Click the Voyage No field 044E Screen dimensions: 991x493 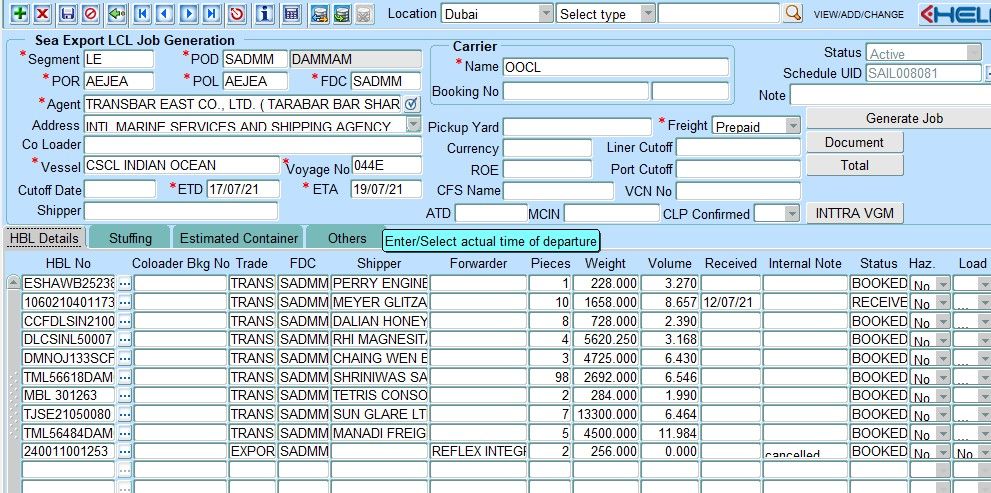coord(386,165)
